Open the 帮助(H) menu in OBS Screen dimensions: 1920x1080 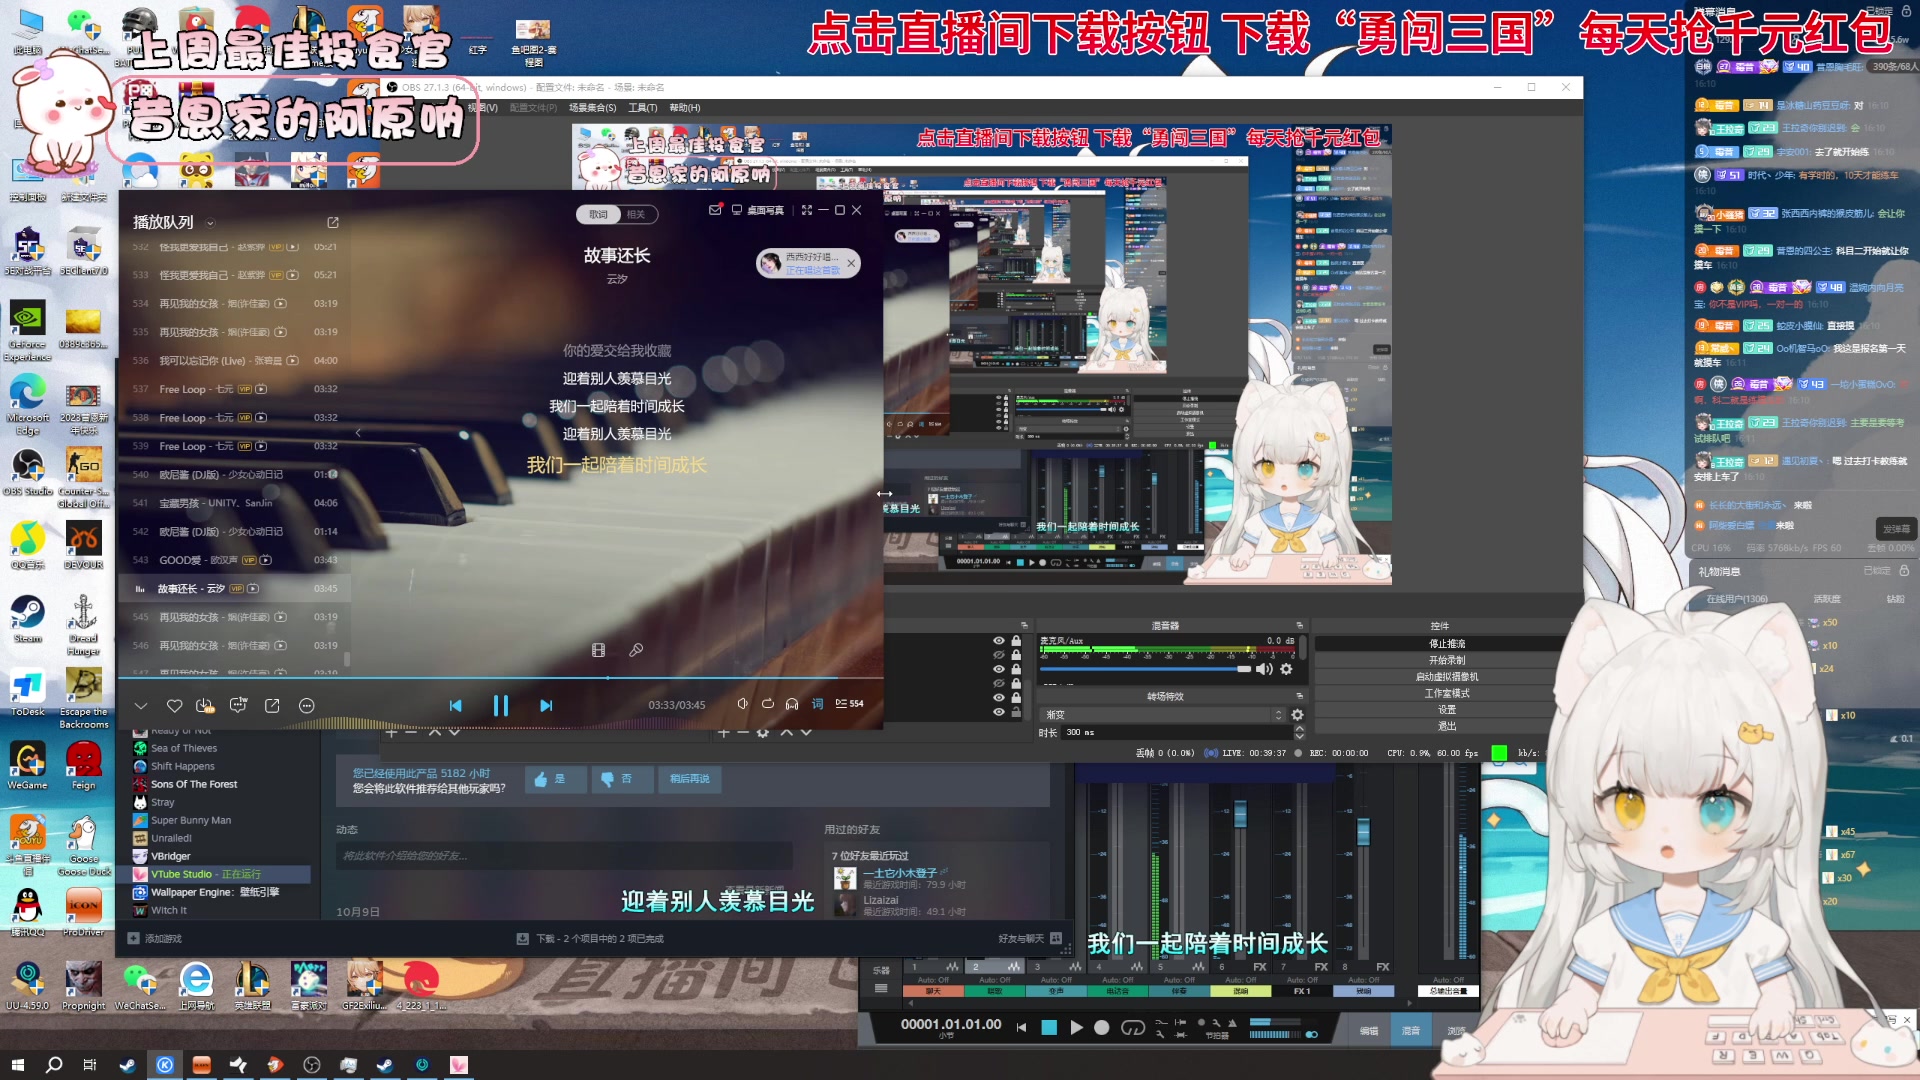[685, 108]
